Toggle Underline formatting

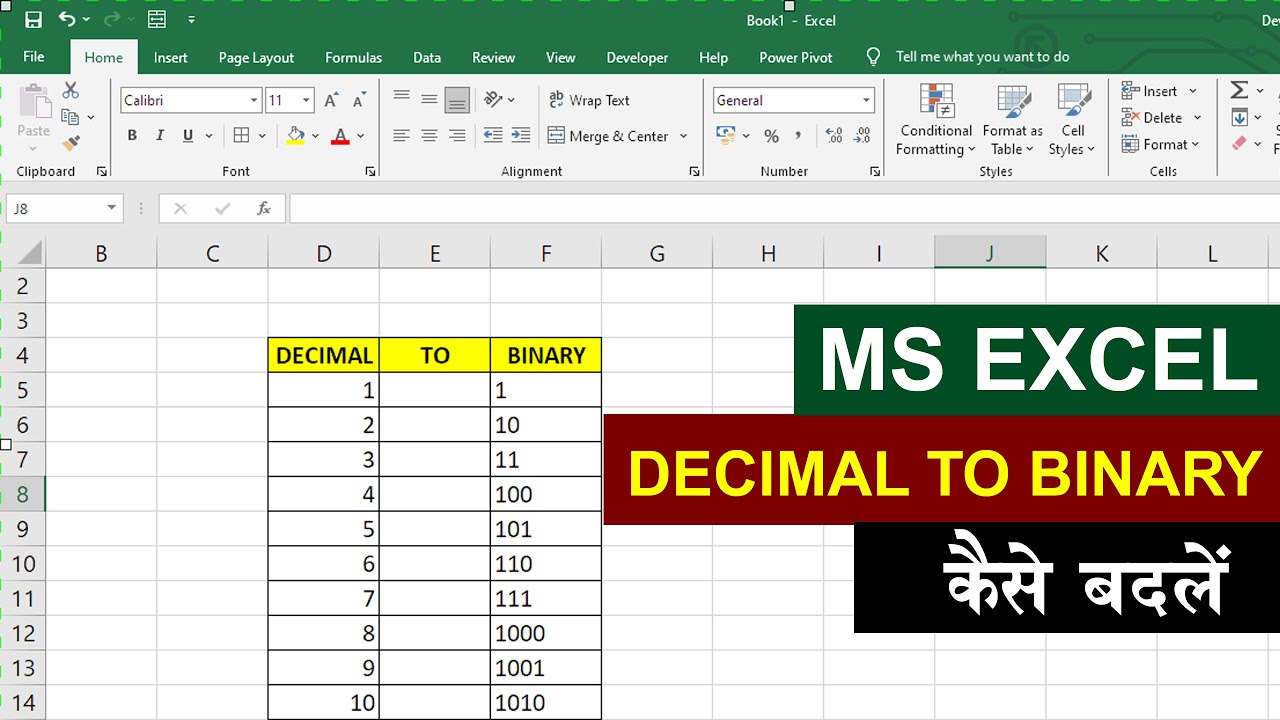(x=188, y=135)
